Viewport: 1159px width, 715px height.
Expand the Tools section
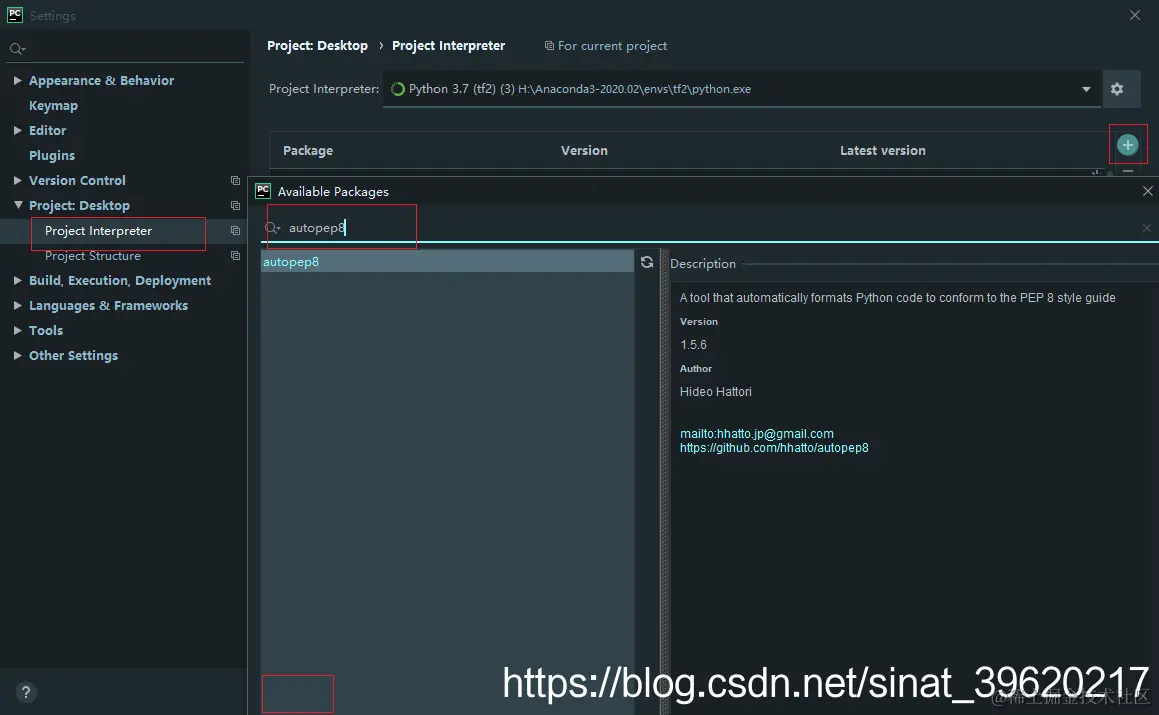click(17, 331)
